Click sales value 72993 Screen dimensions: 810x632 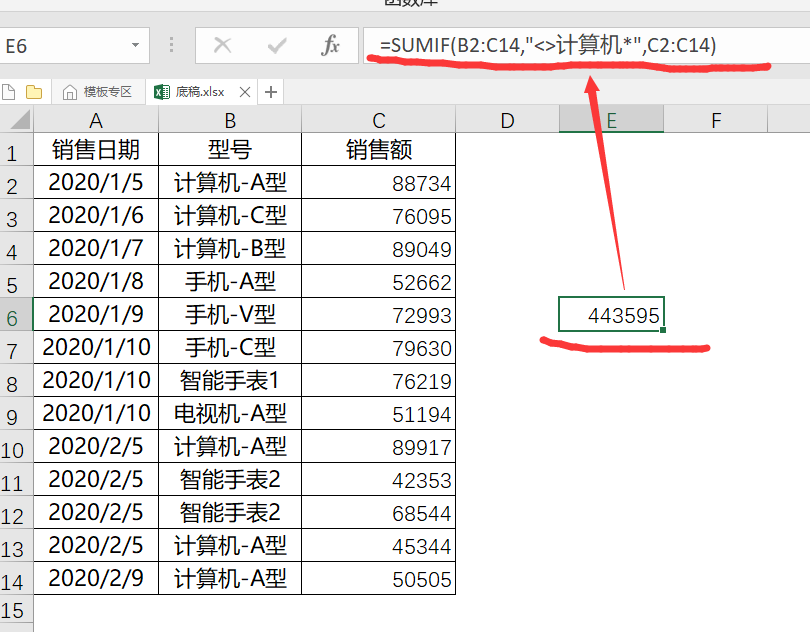(x=379, y=314)
